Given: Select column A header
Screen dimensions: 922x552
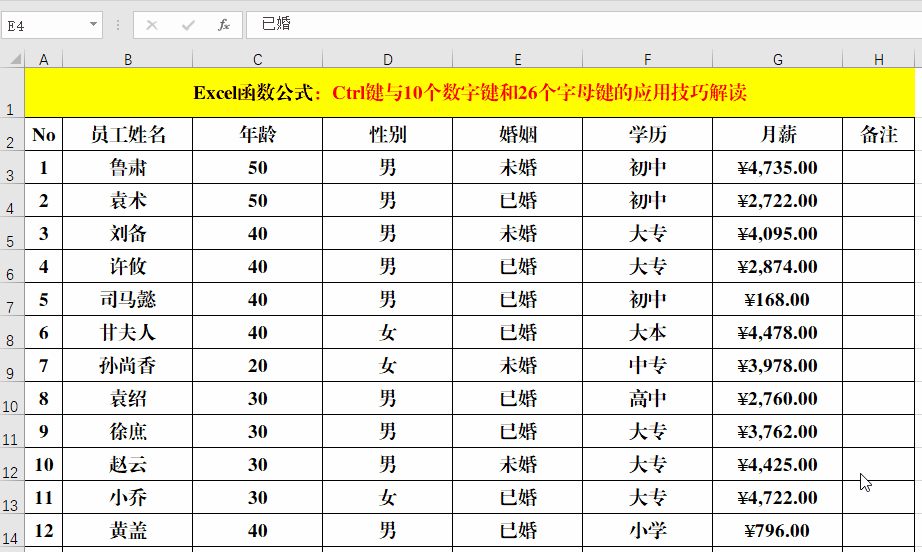Looking at the screenshot, I should (44, 59).
